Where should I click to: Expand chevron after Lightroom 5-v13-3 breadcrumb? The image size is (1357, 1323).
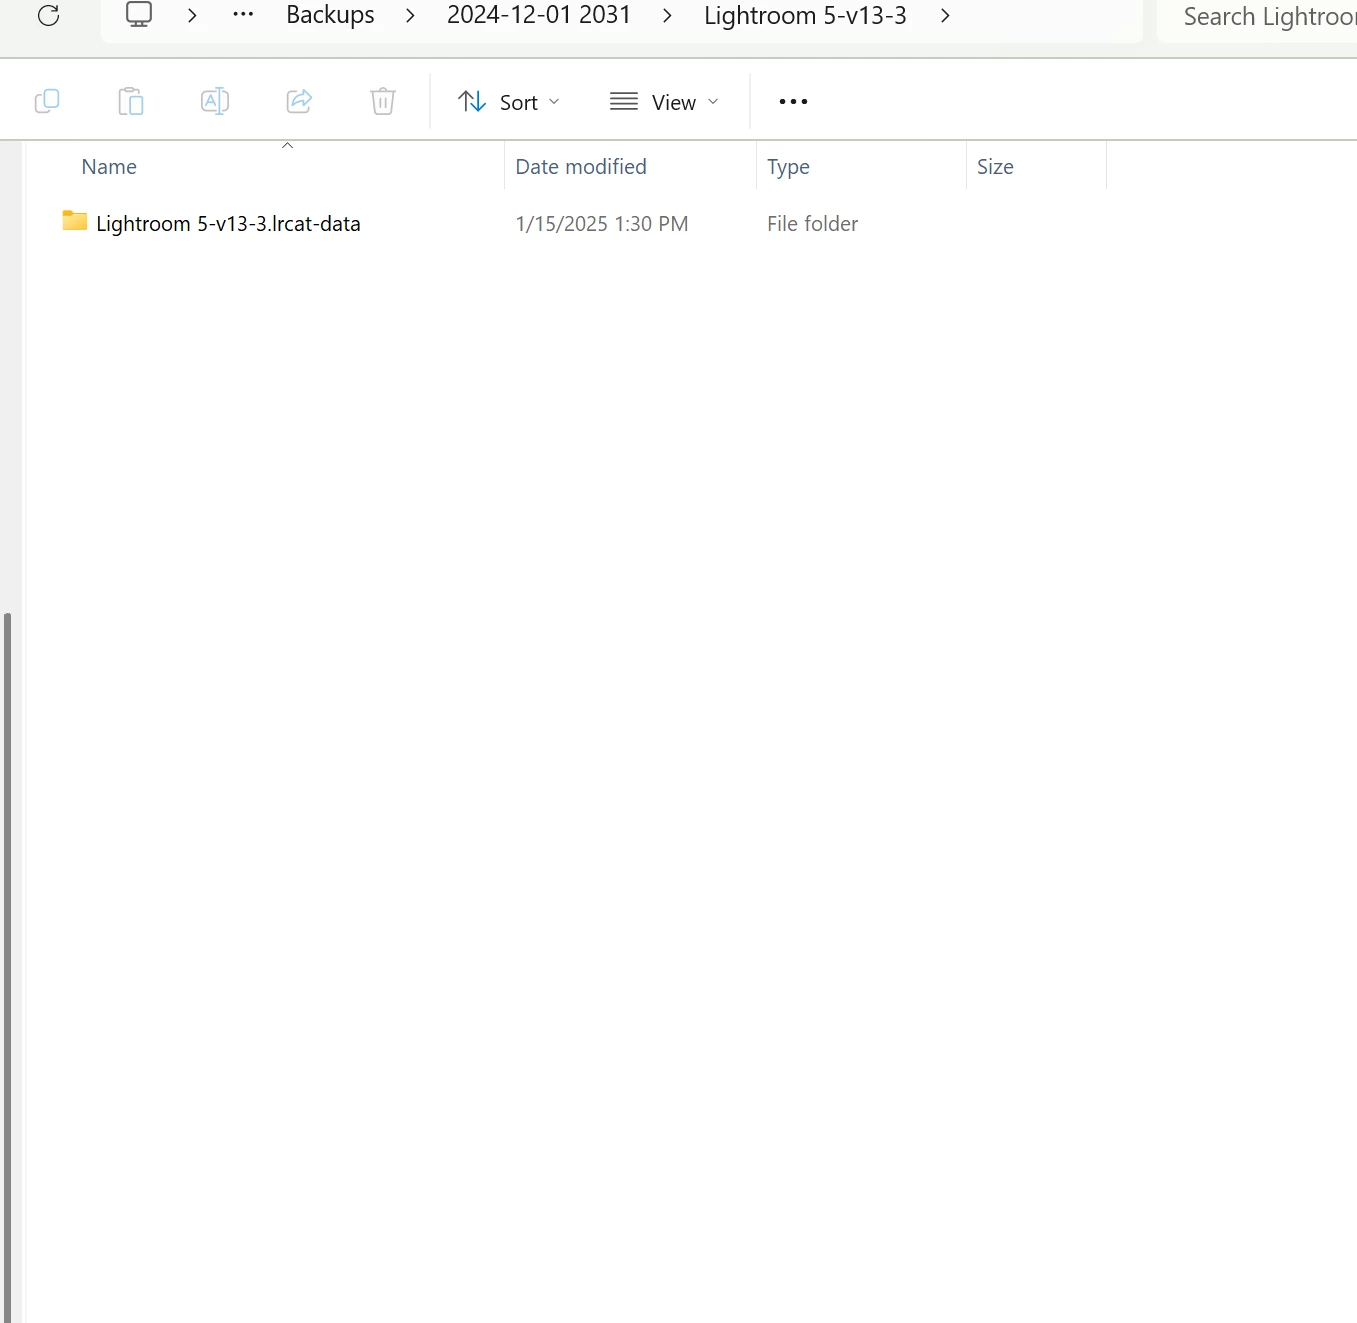[945, 16]
